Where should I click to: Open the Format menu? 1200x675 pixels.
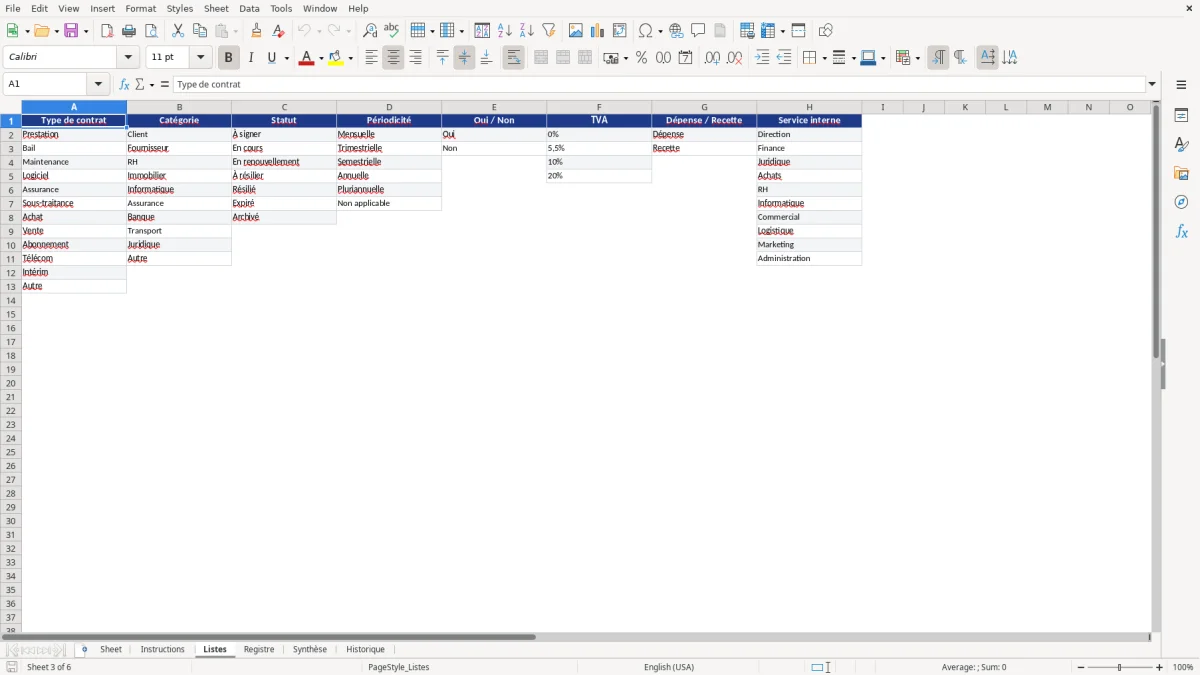tap(141, 8)
